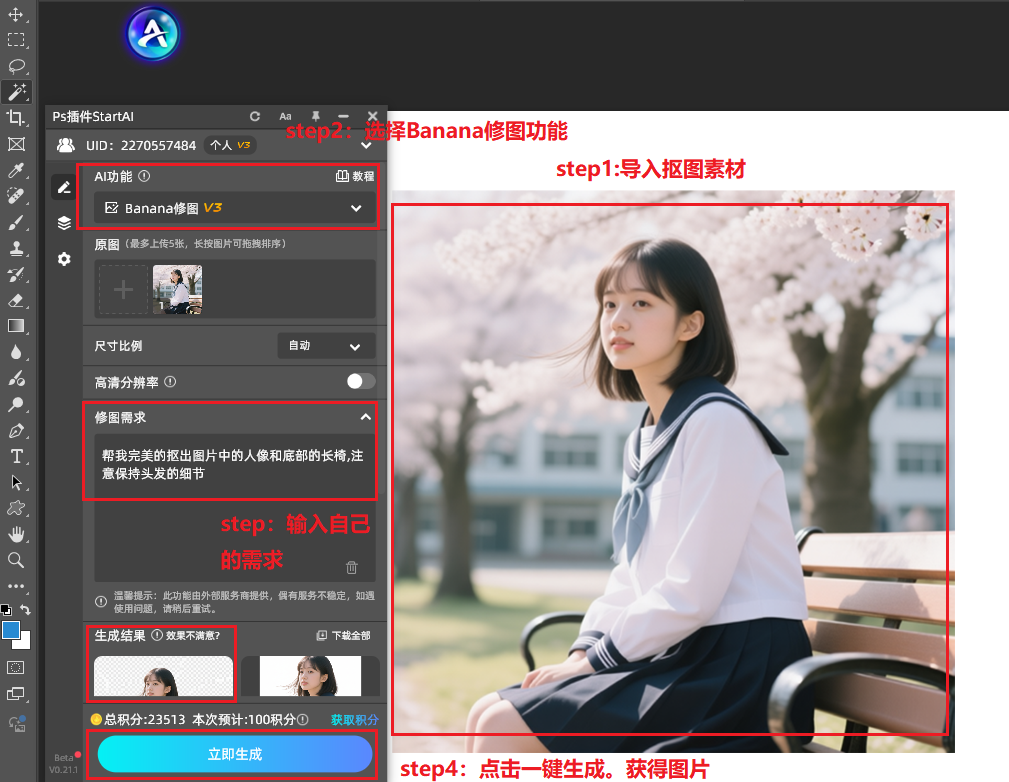Open StartAI settings via the gear icon

(64, 258)
